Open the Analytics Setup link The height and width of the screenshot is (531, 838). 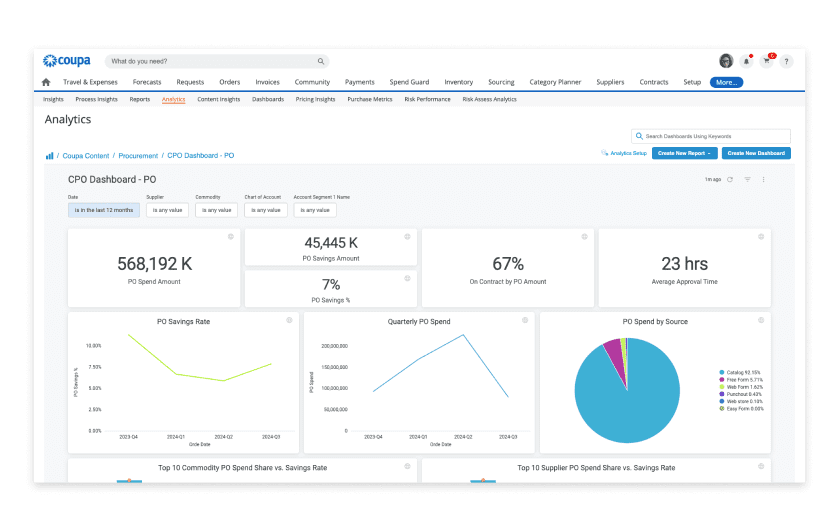[624, 153]
